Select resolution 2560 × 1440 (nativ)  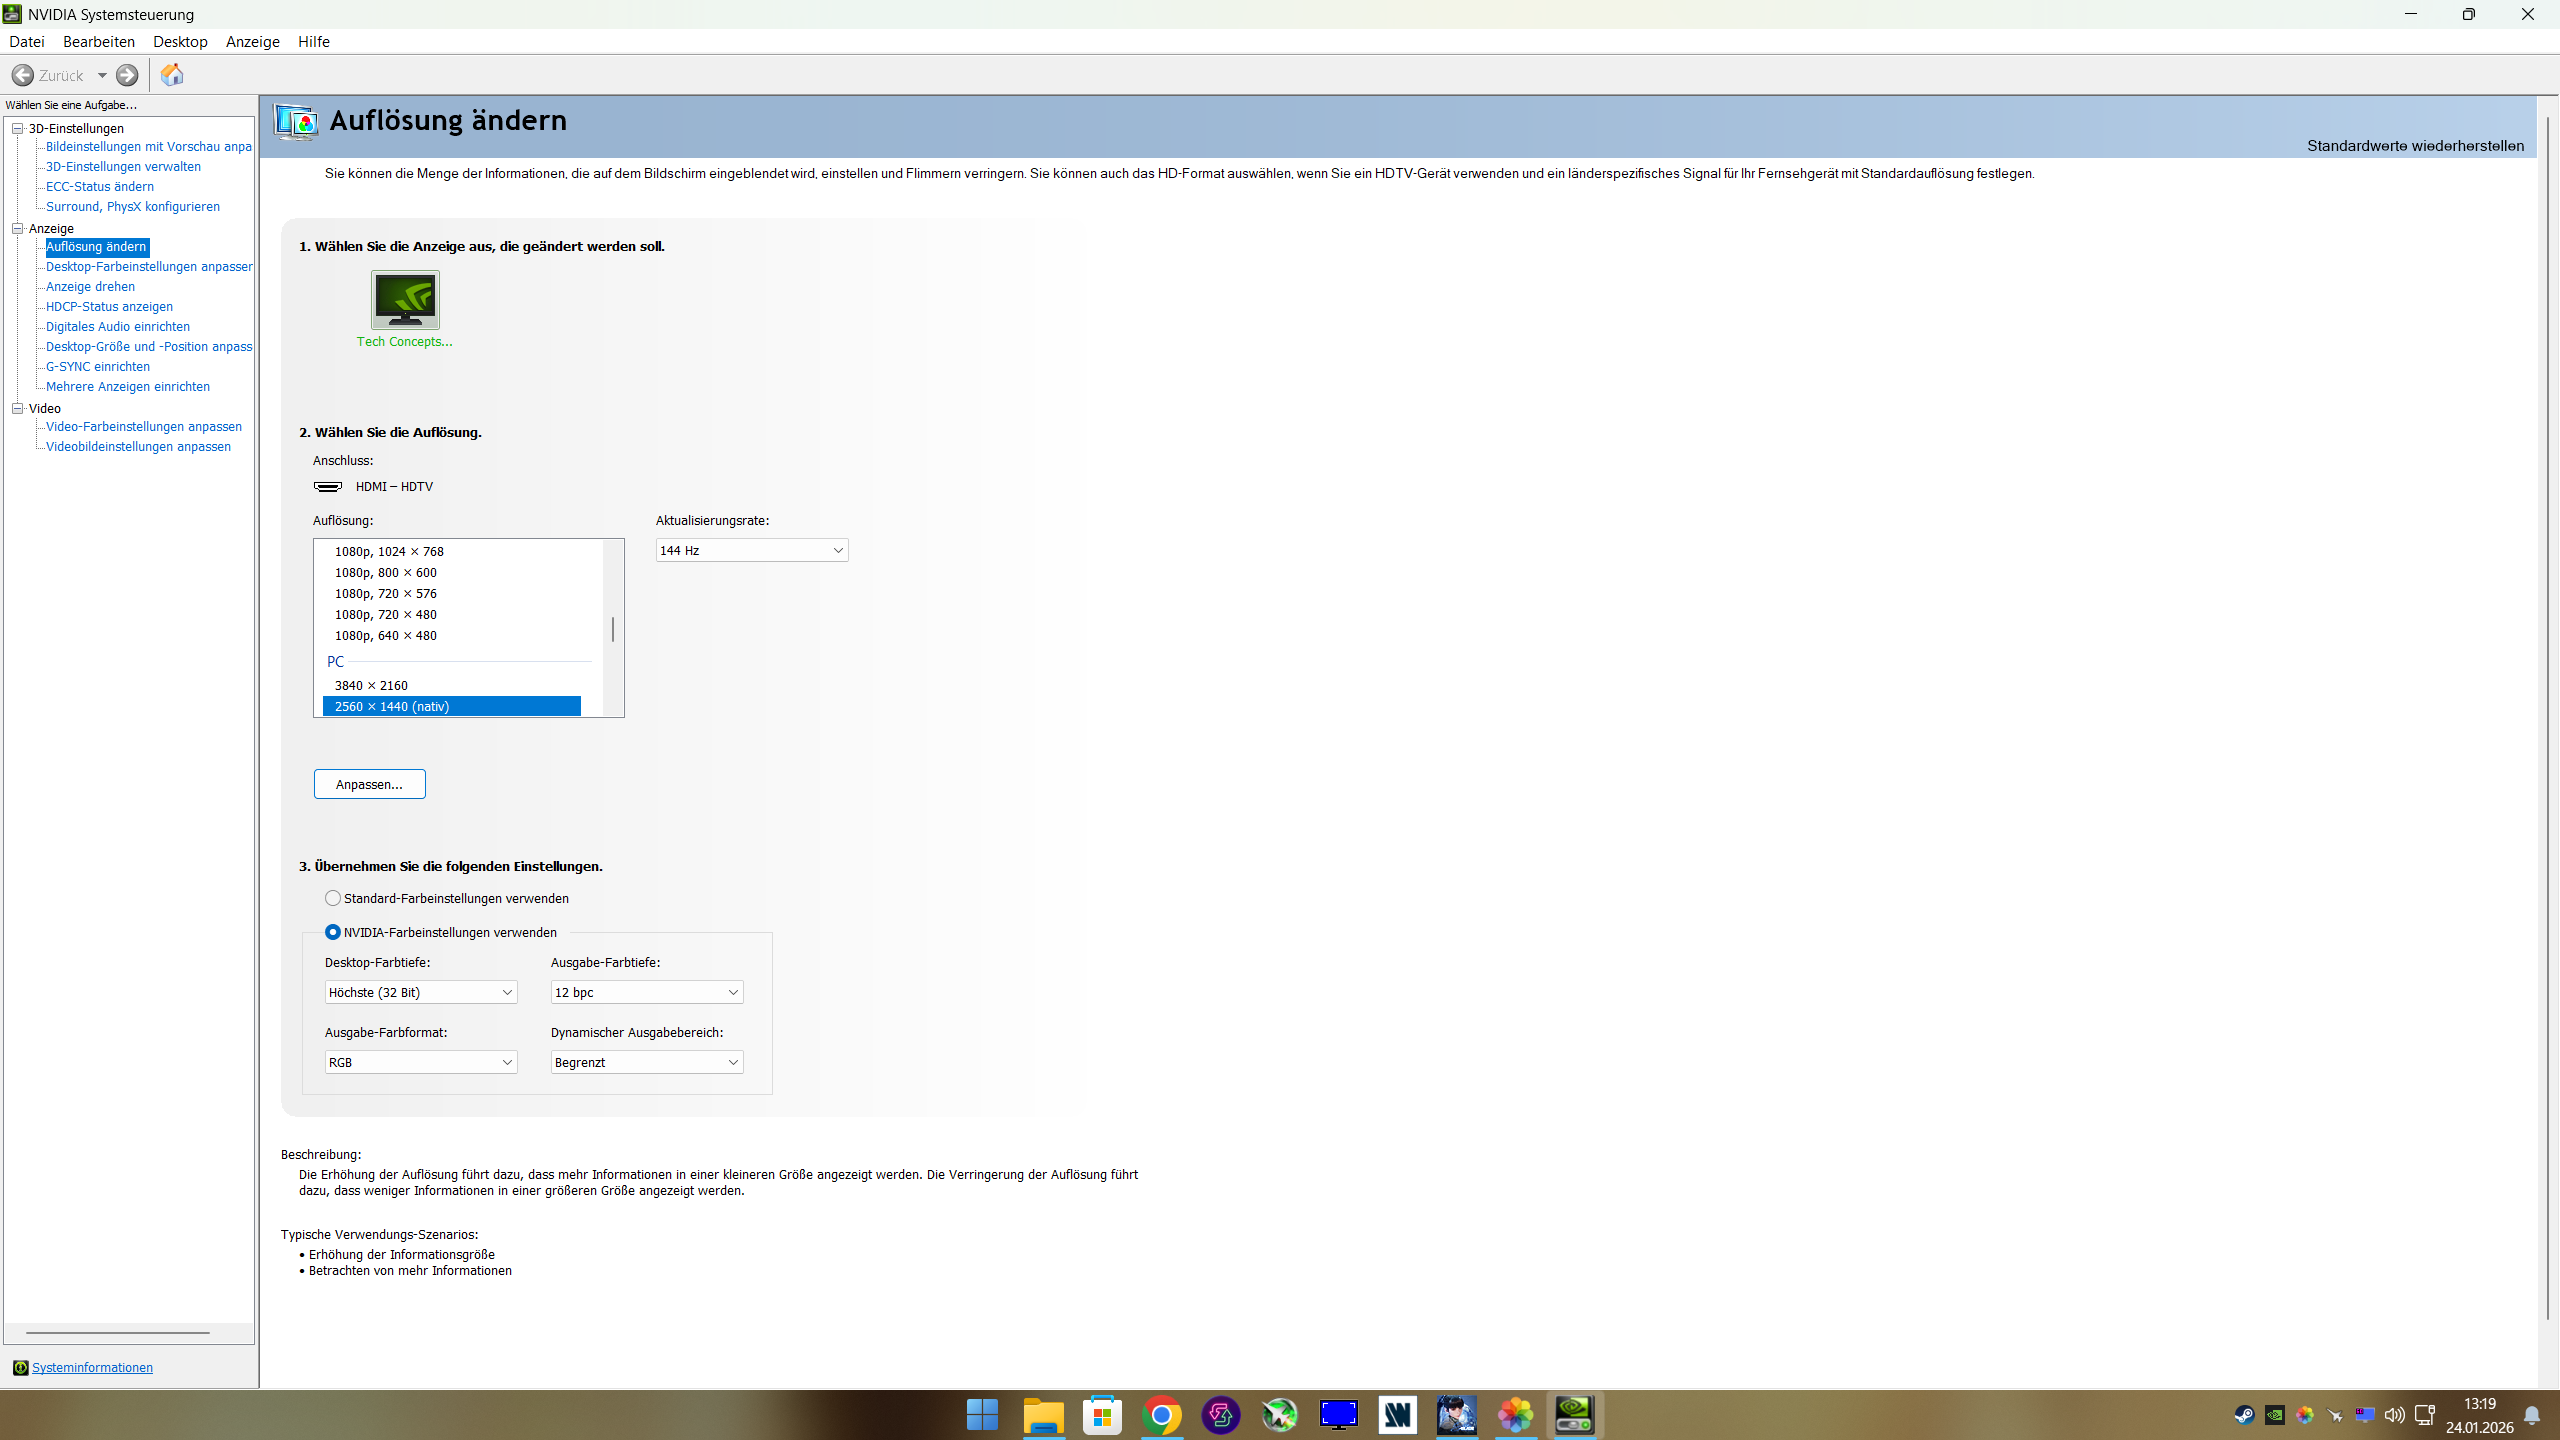coord(452,706)
